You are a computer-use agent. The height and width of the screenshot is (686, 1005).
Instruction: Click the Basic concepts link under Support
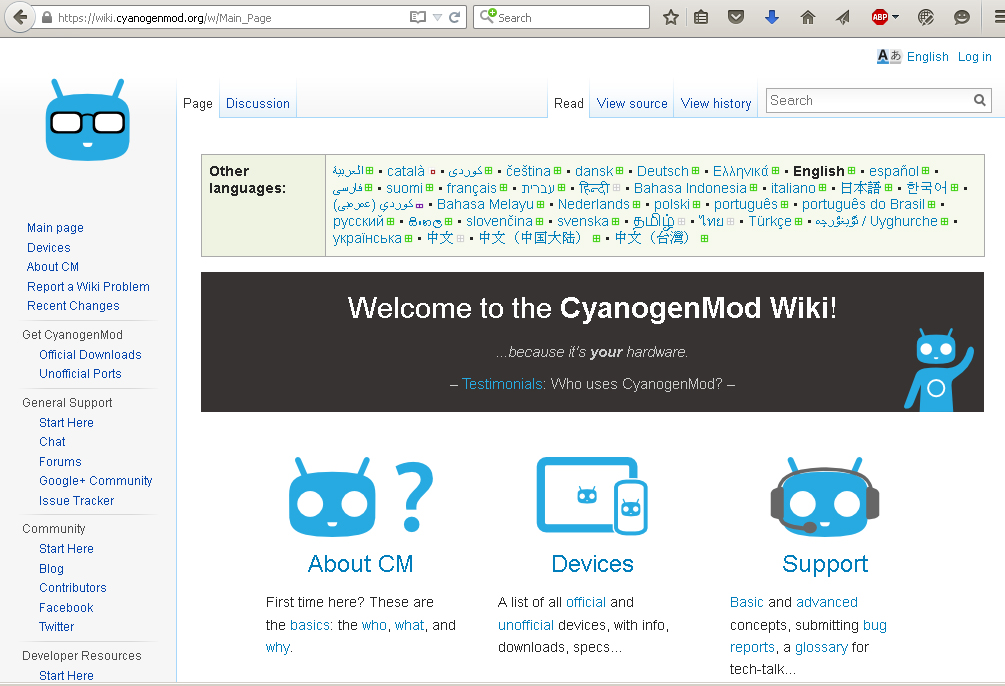point(747,602)
